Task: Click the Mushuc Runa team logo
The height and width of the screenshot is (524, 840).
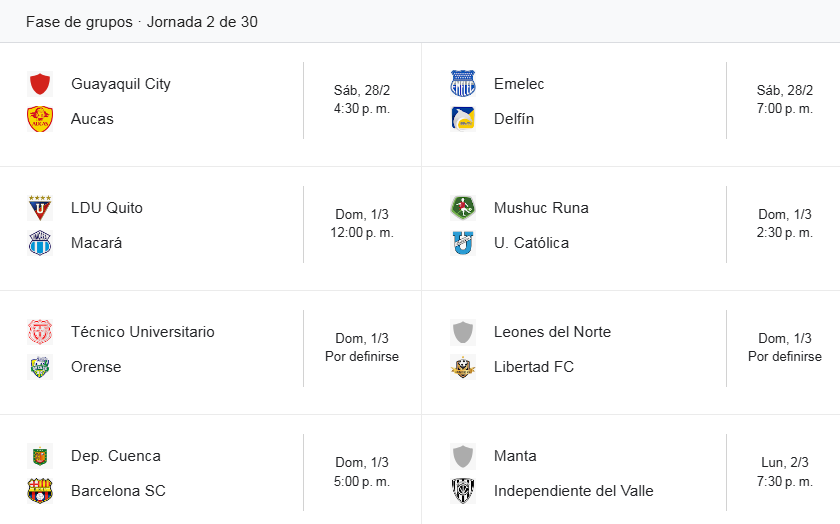Action: (x=463, y=208)
